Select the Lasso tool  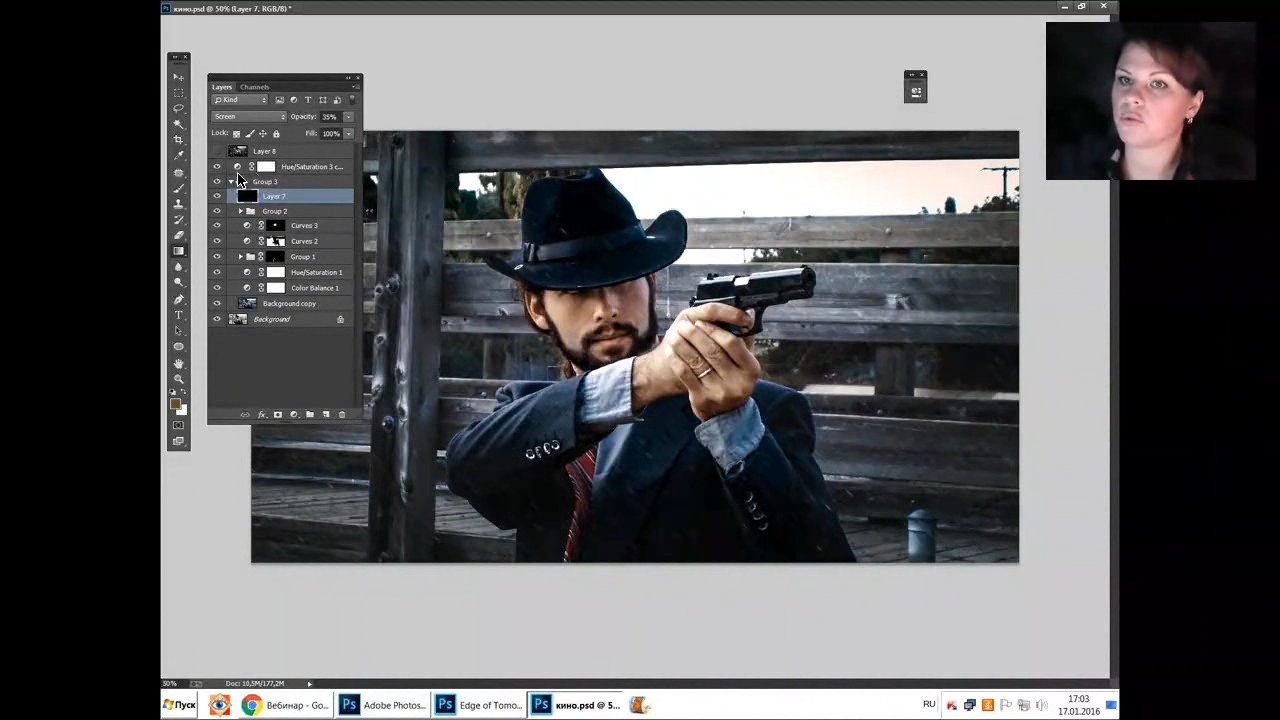(179, 108)
